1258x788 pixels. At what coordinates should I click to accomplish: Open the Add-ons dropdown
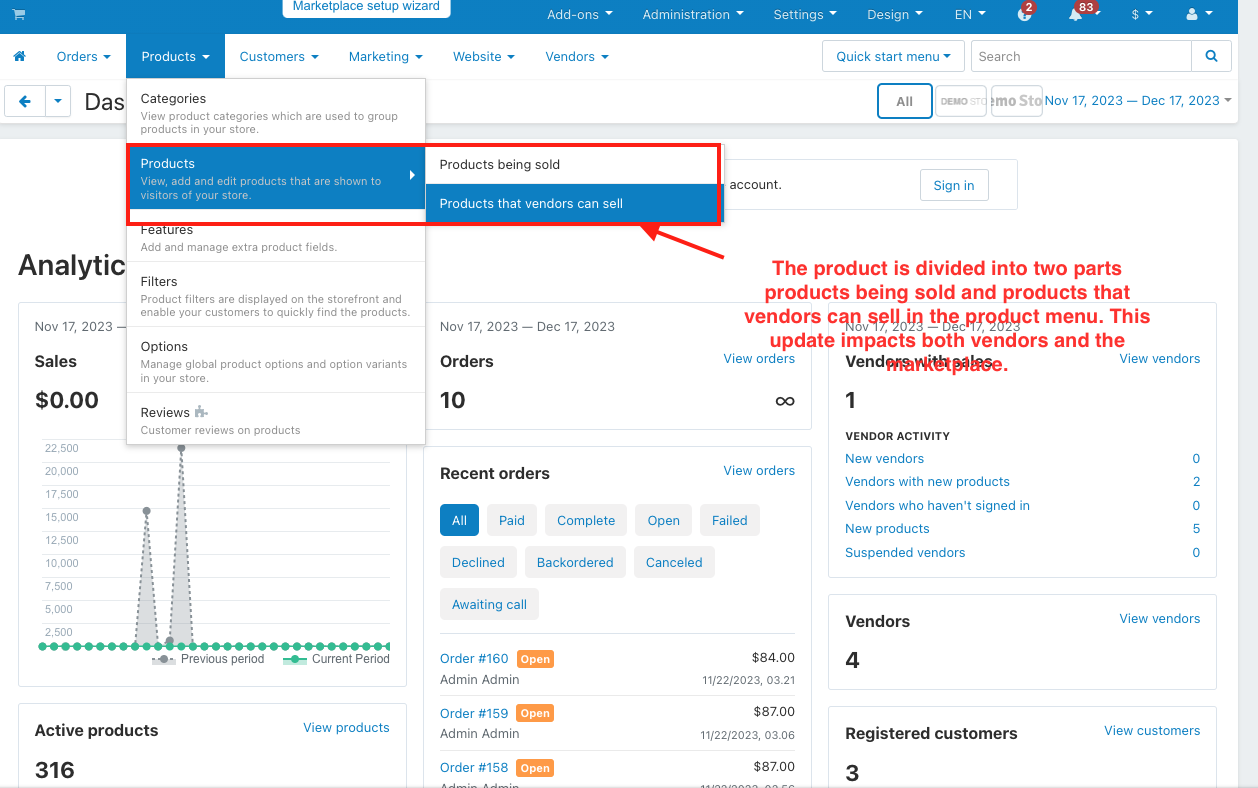pyautogui.click(x=580, y=14)
